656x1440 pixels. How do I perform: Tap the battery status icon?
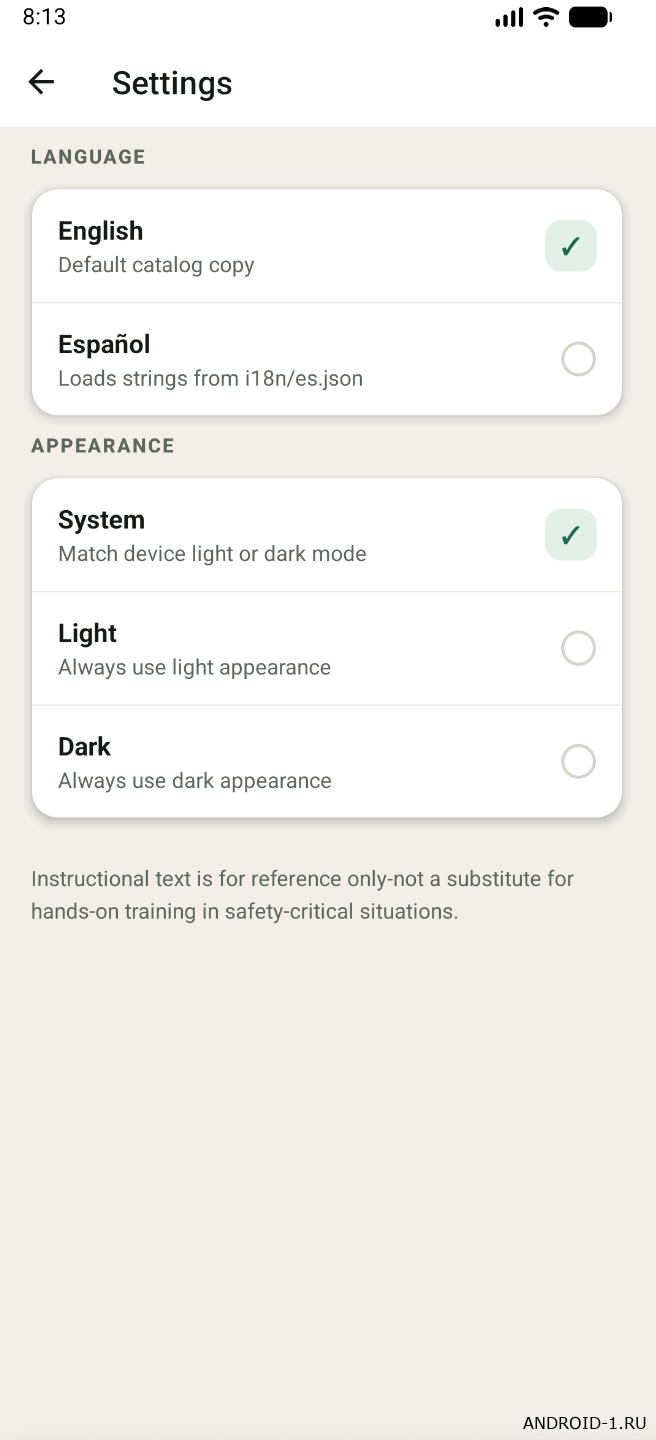[590, 17]
